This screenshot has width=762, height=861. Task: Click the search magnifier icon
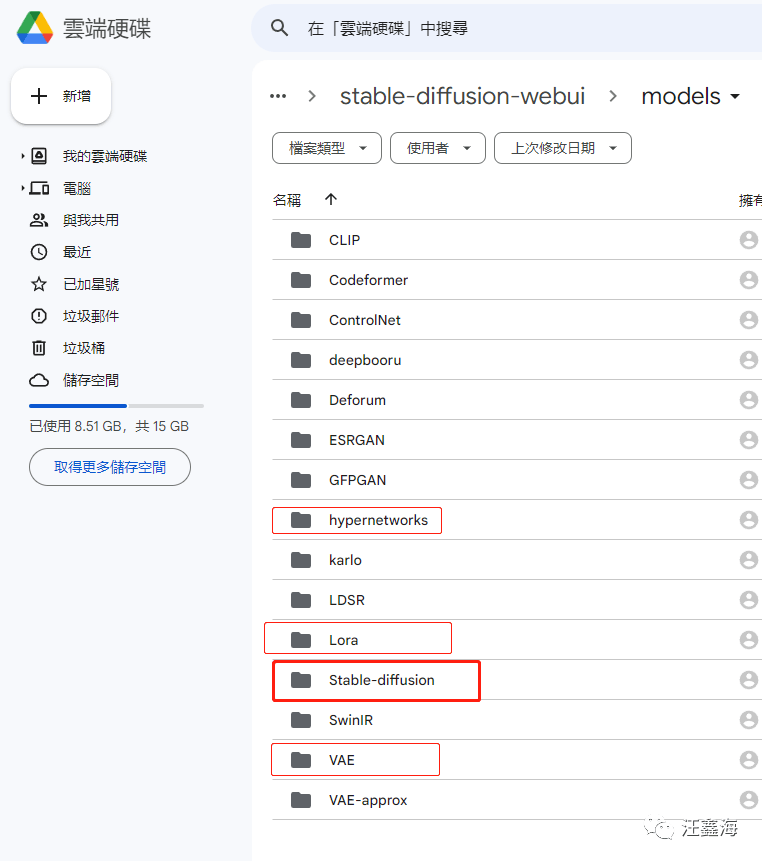pos(279,28)
